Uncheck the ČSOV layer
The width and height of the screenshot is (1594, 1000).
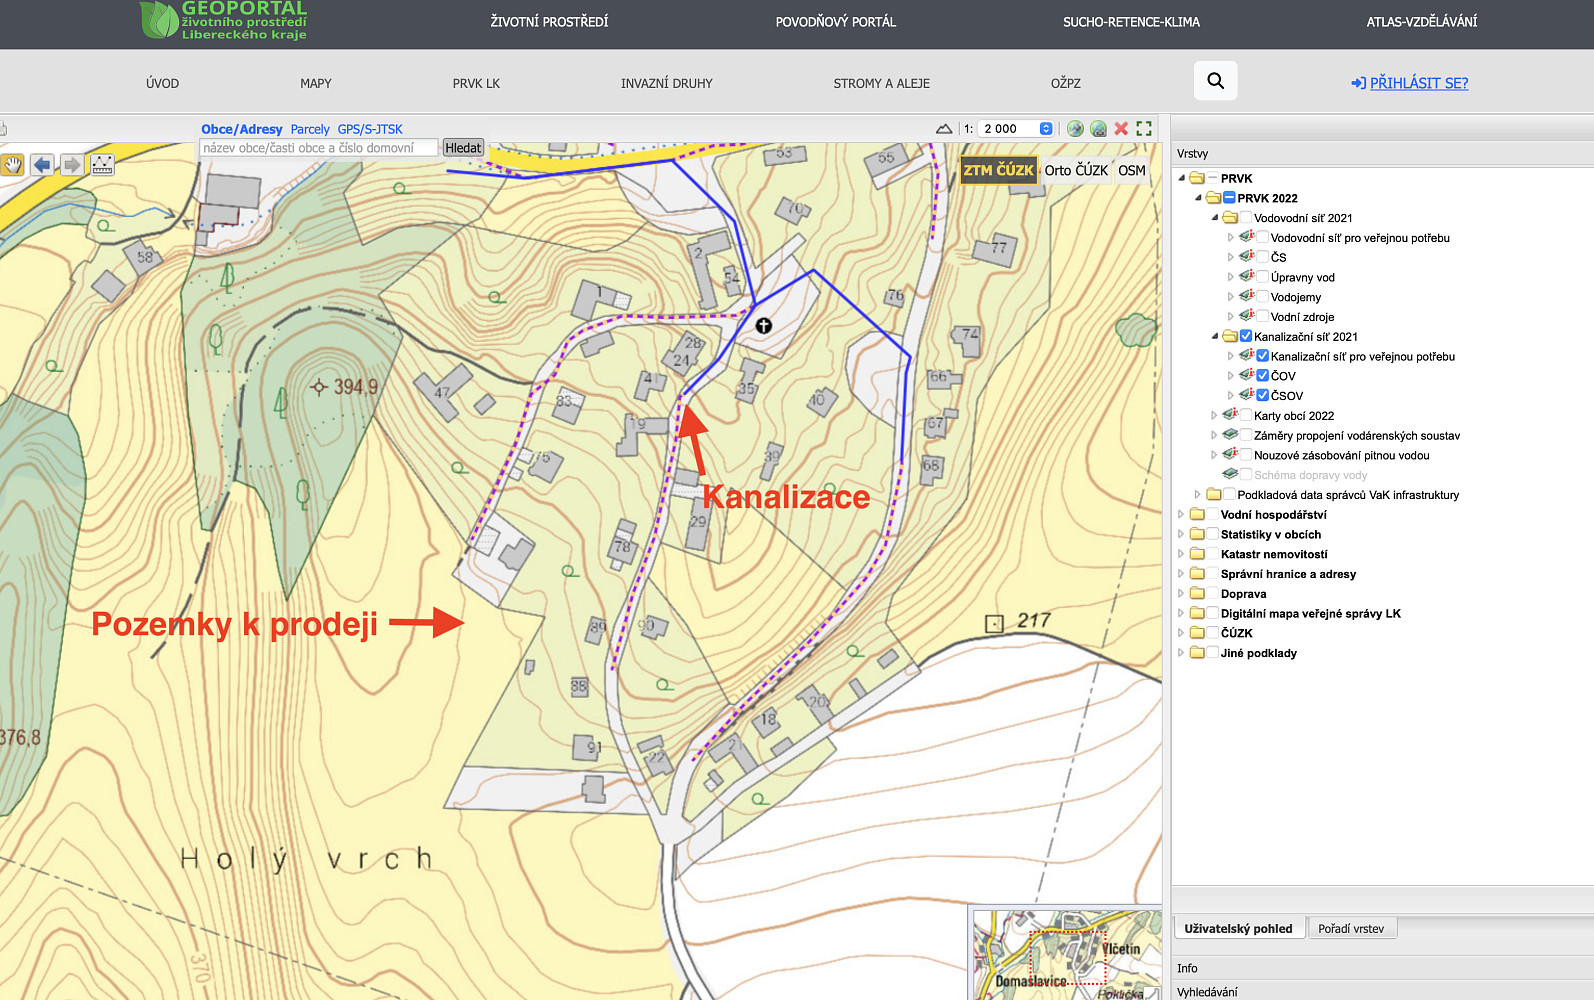coord(1263,396)
